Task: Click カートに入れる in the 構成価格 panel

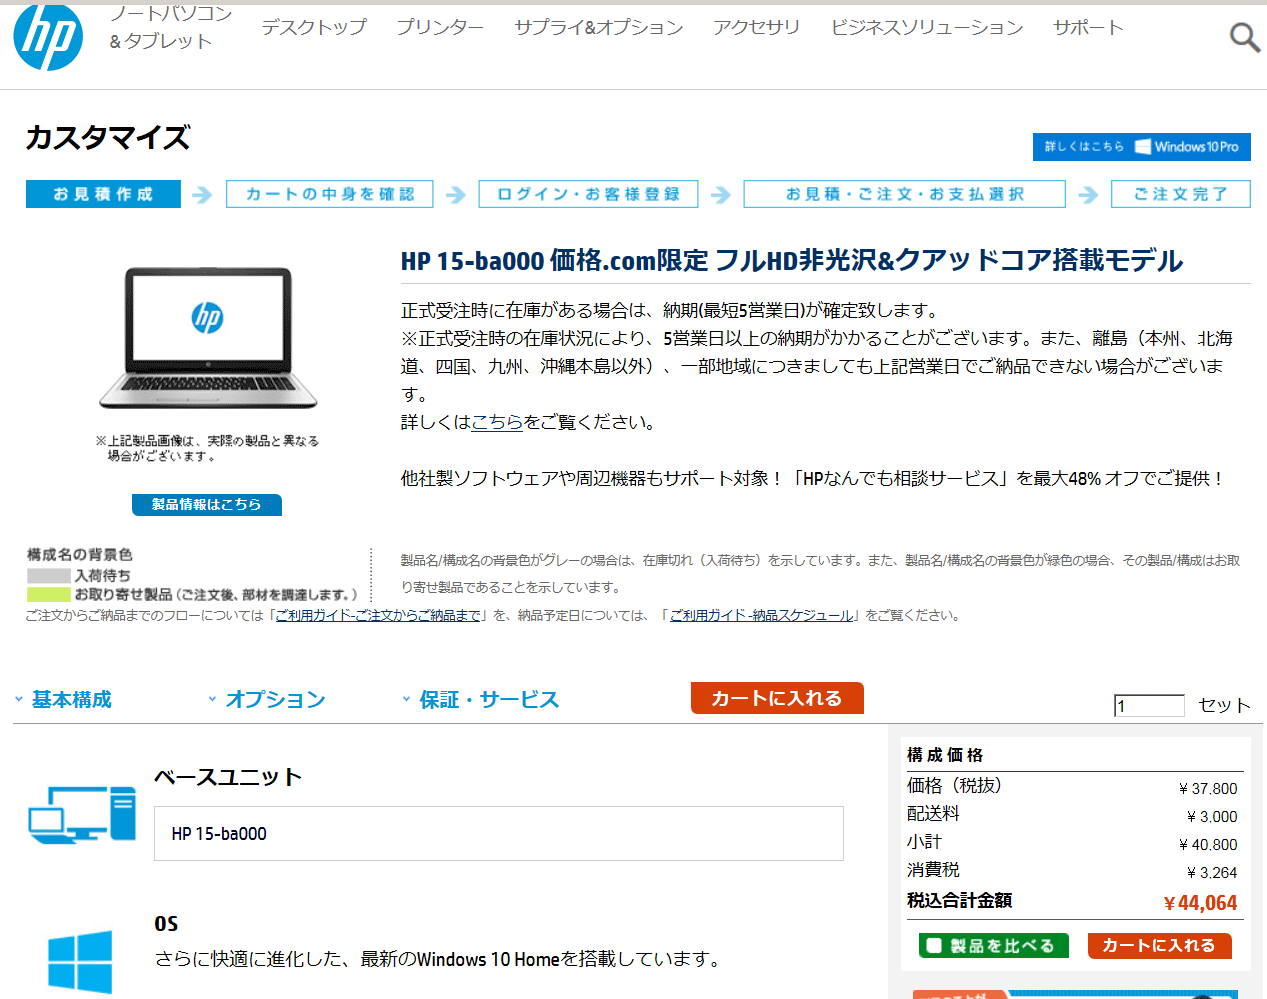Action: pyautogui.click(x=1159, y=945)
